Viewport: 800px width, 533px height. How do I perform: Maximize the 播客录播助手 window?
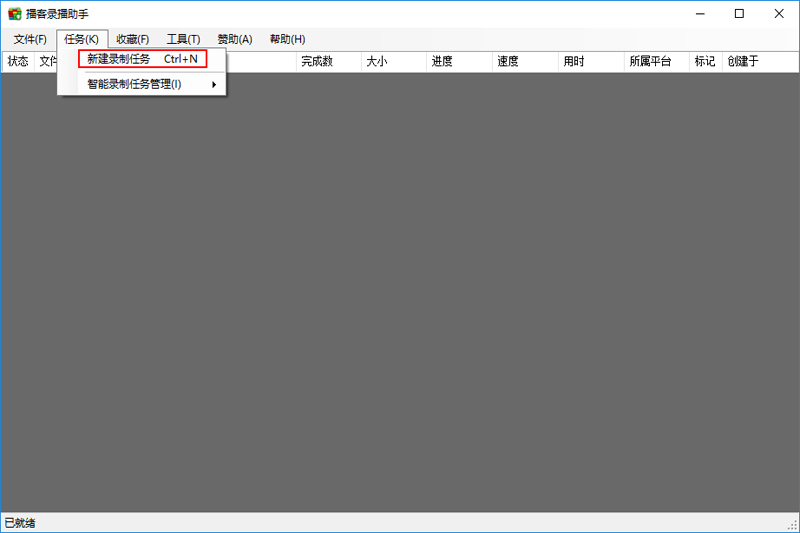click(739, 14)
